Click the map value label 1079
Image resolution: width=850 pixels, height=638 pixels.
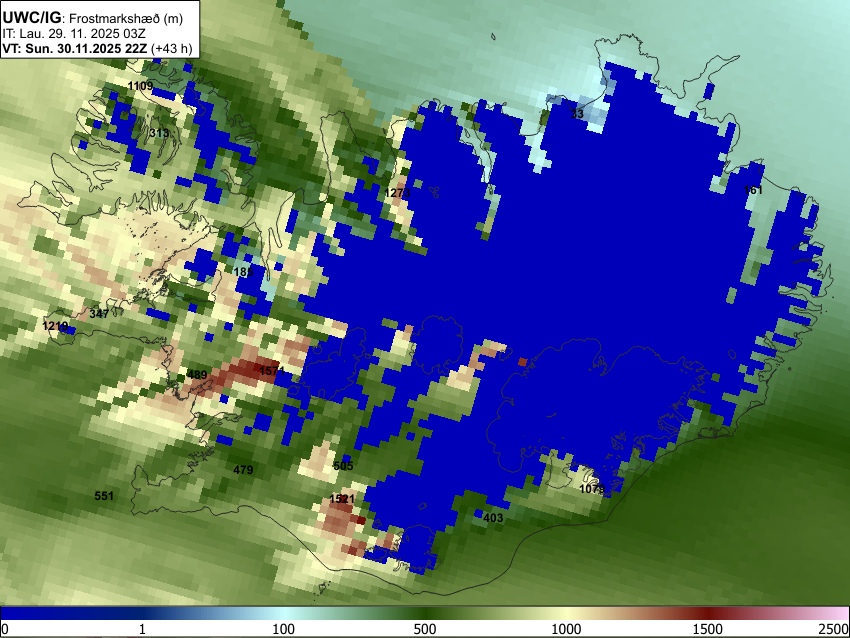pos(592,489)
